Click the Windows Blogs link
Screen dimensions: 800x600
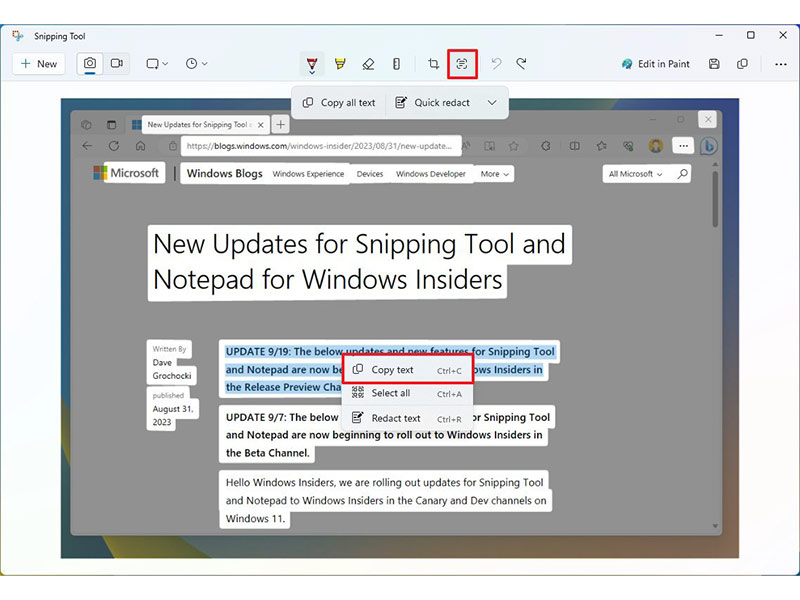click(224, 173)
